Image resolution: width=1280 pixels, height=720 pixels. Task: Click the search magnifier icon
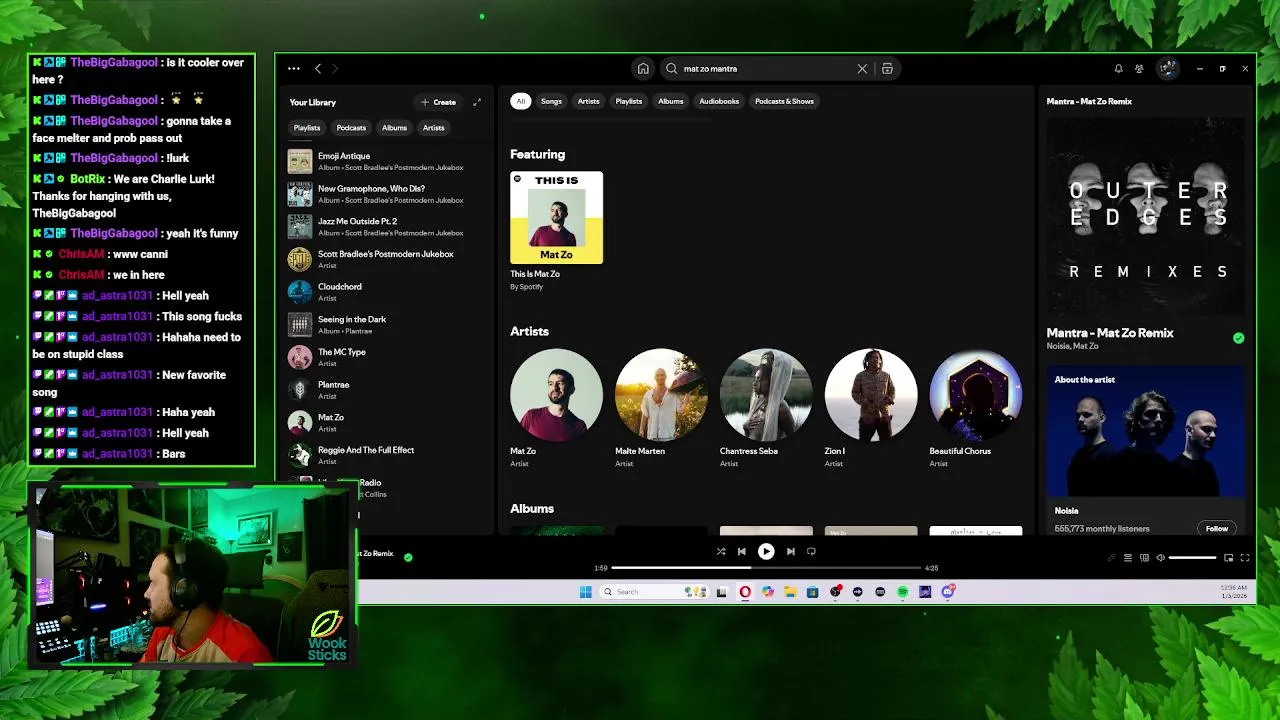click(672, 69)
